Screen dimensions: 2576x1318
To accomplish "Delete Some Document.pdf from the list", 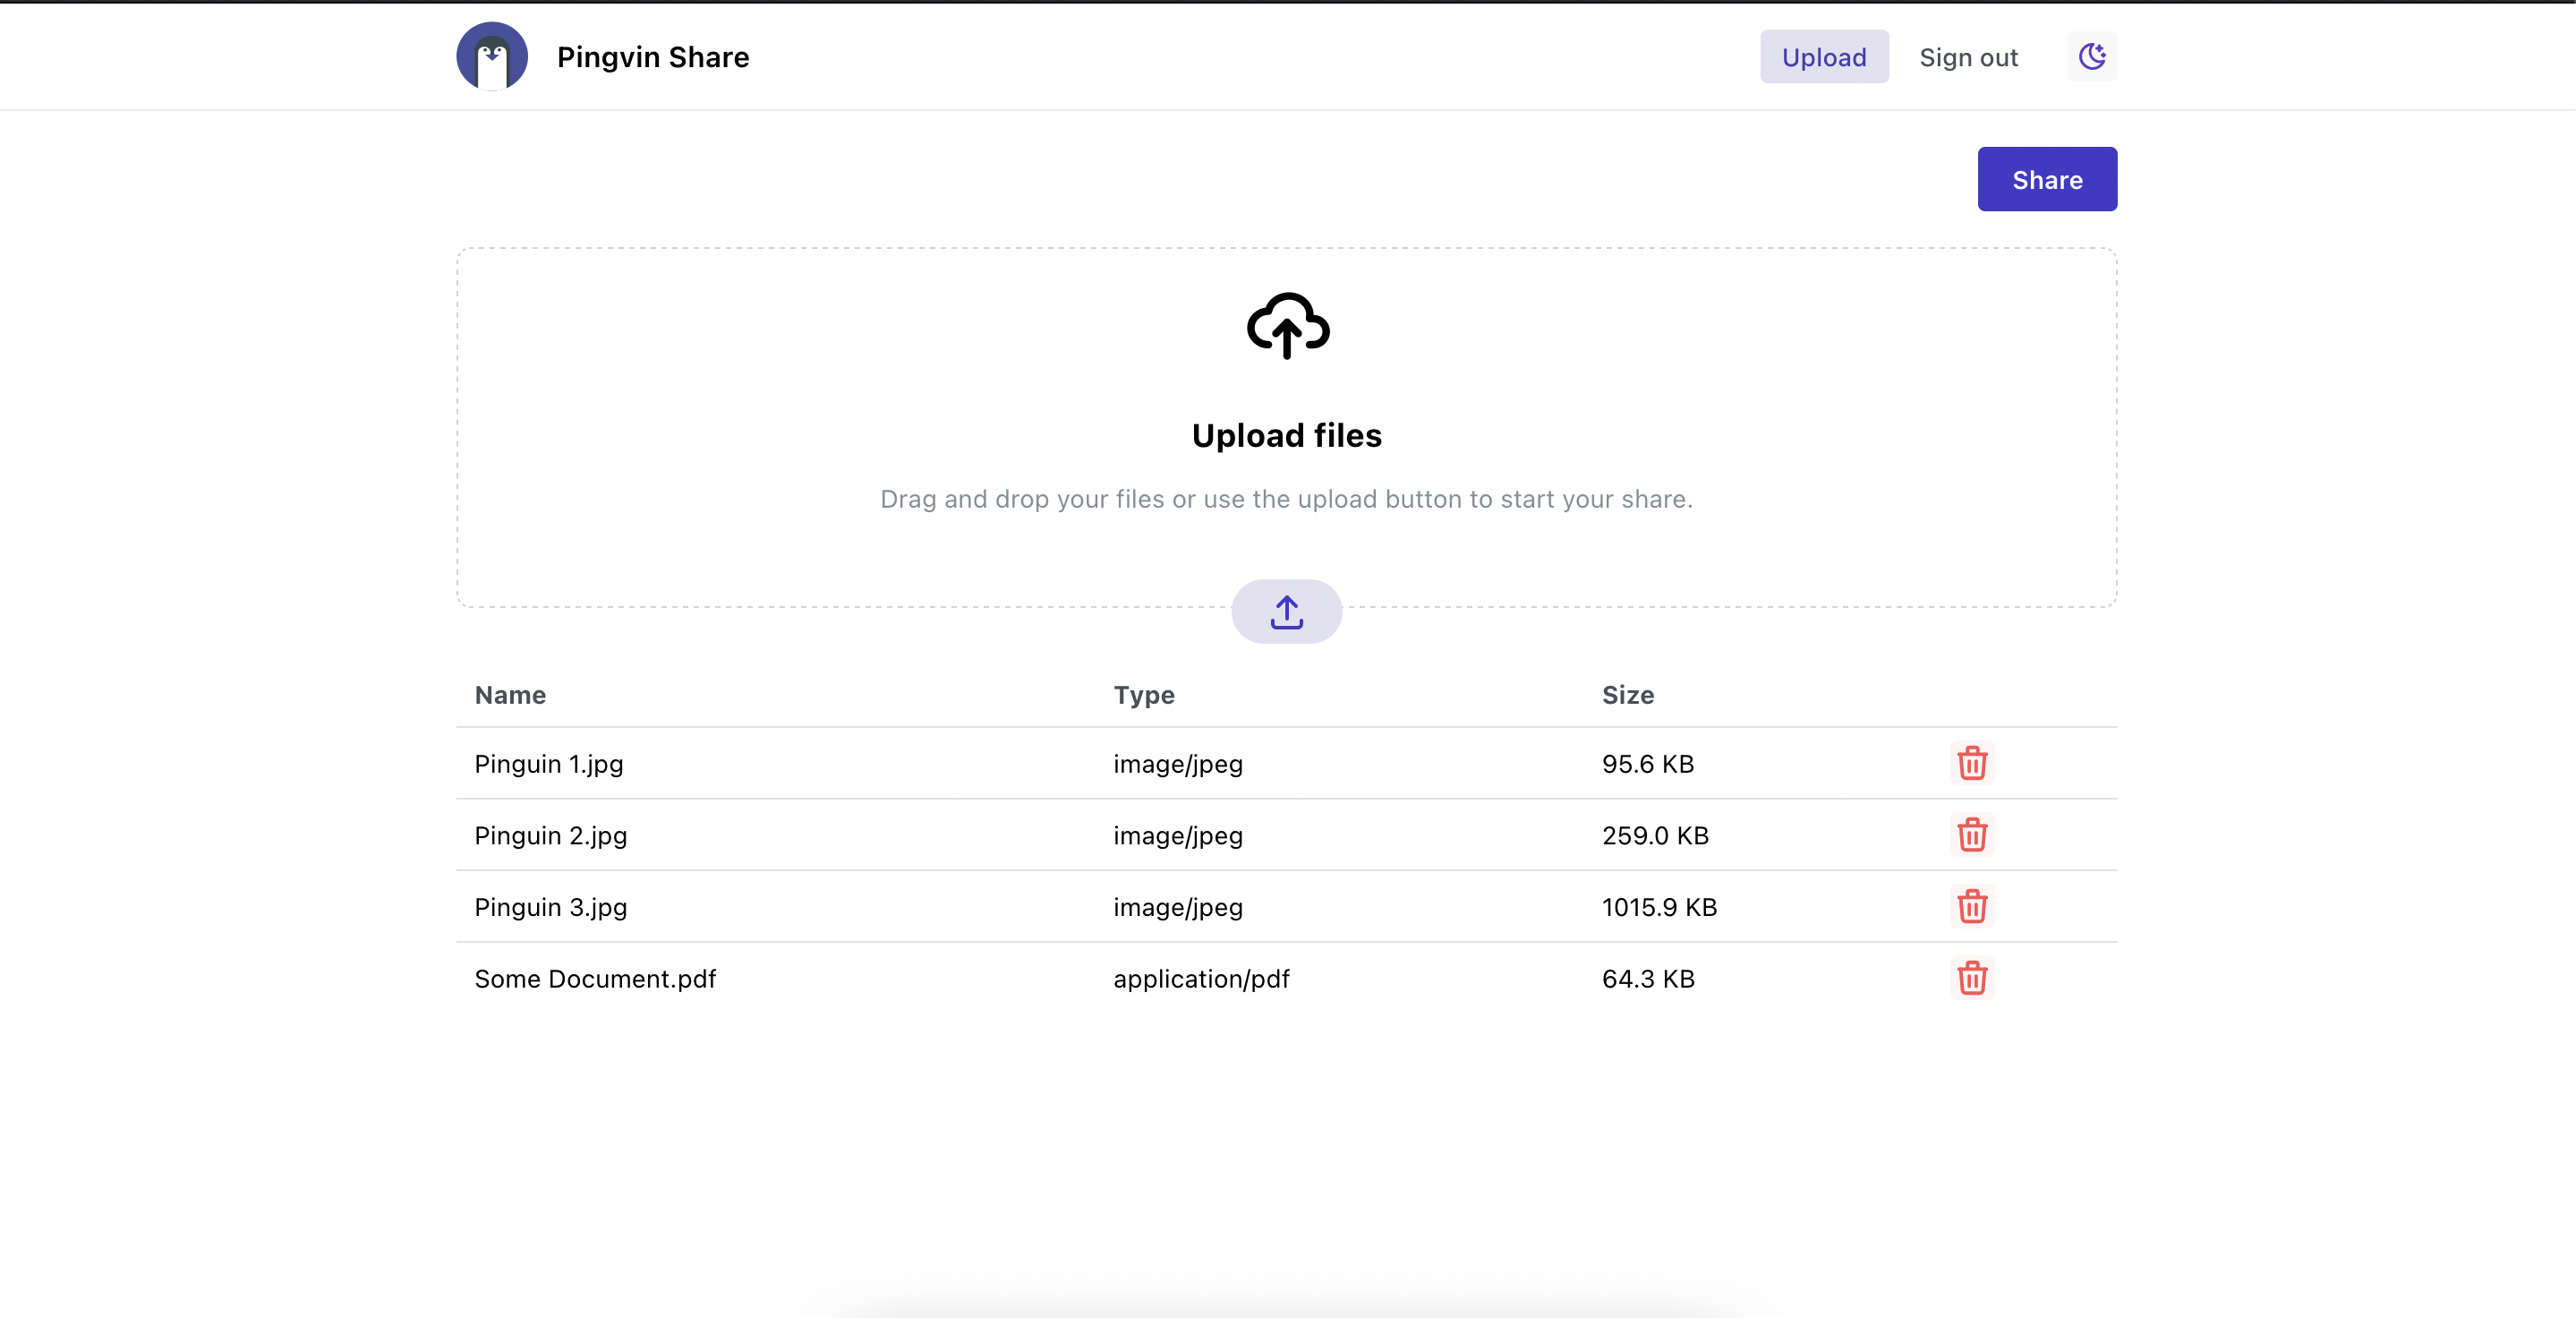I will (x=1971, y=977).
